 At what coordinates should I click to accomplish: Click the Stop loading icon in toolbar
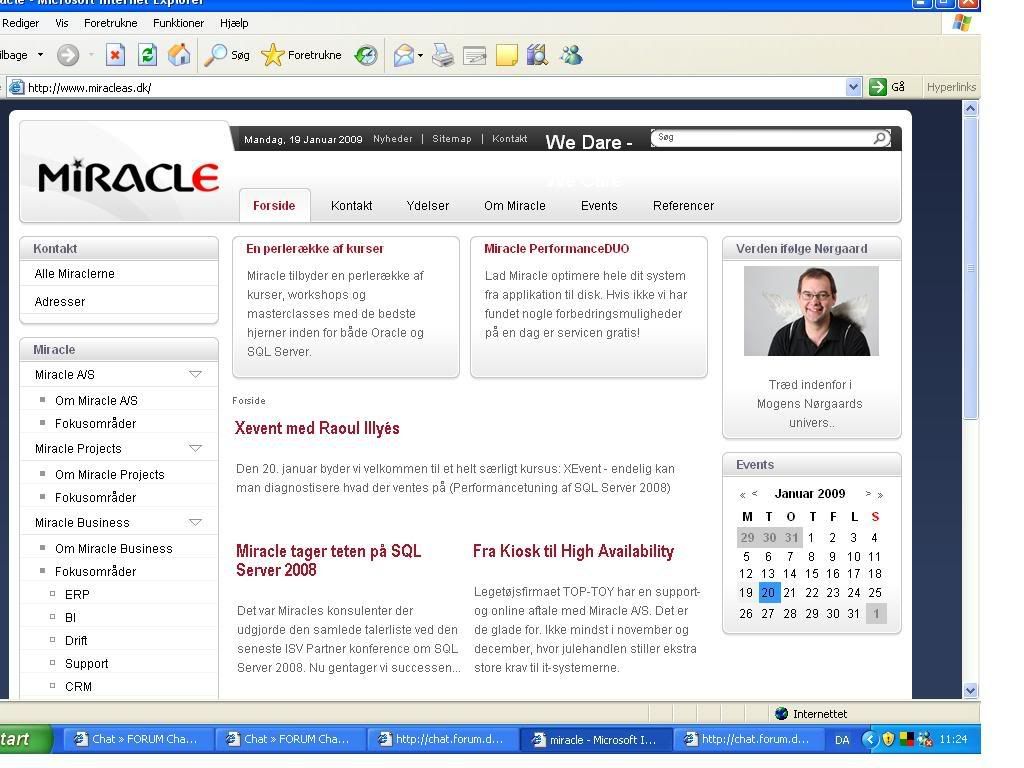(115, 56)
